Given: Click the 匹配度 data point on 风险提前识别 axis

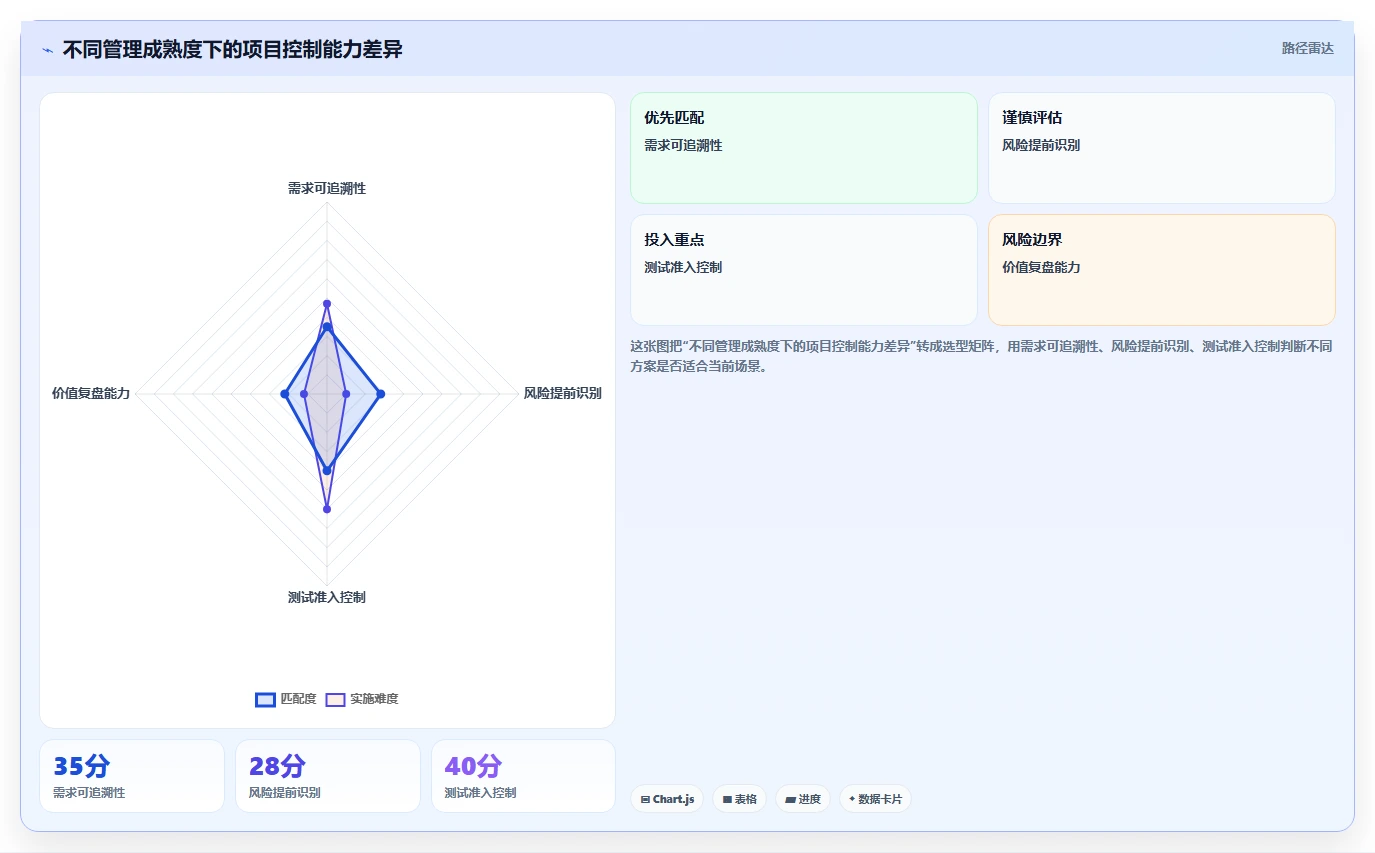Looking at the screenshot, I should [x=380, y=394].
